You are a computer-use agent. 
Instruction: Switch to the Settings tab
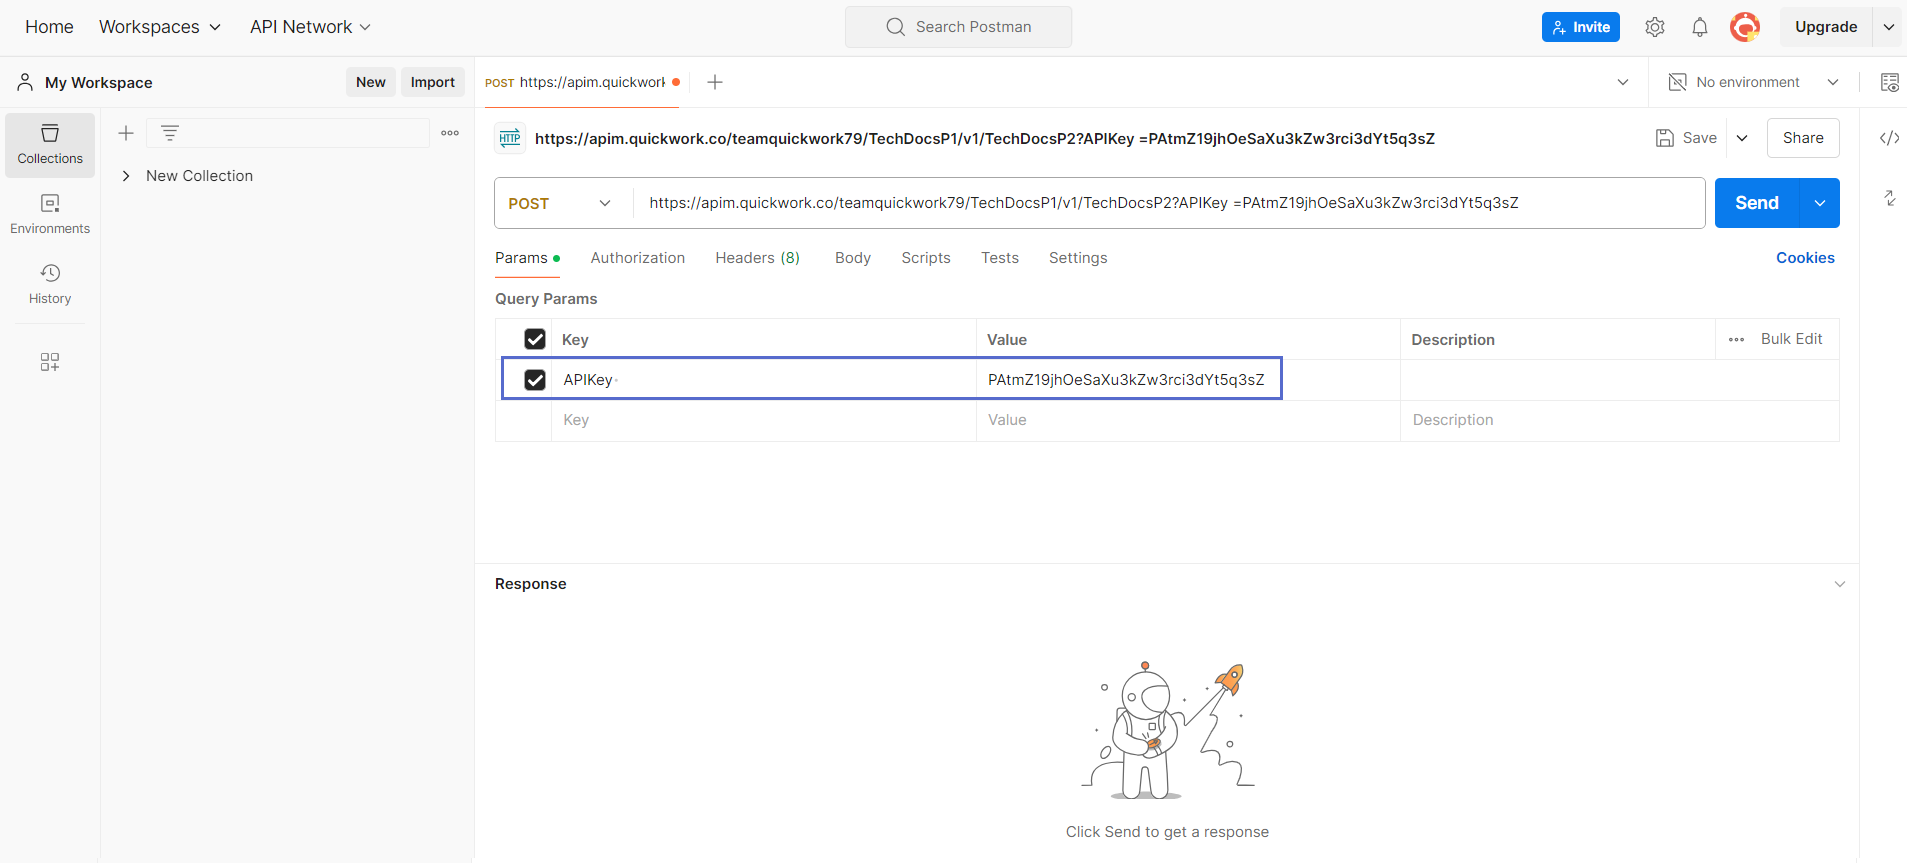1078,258
